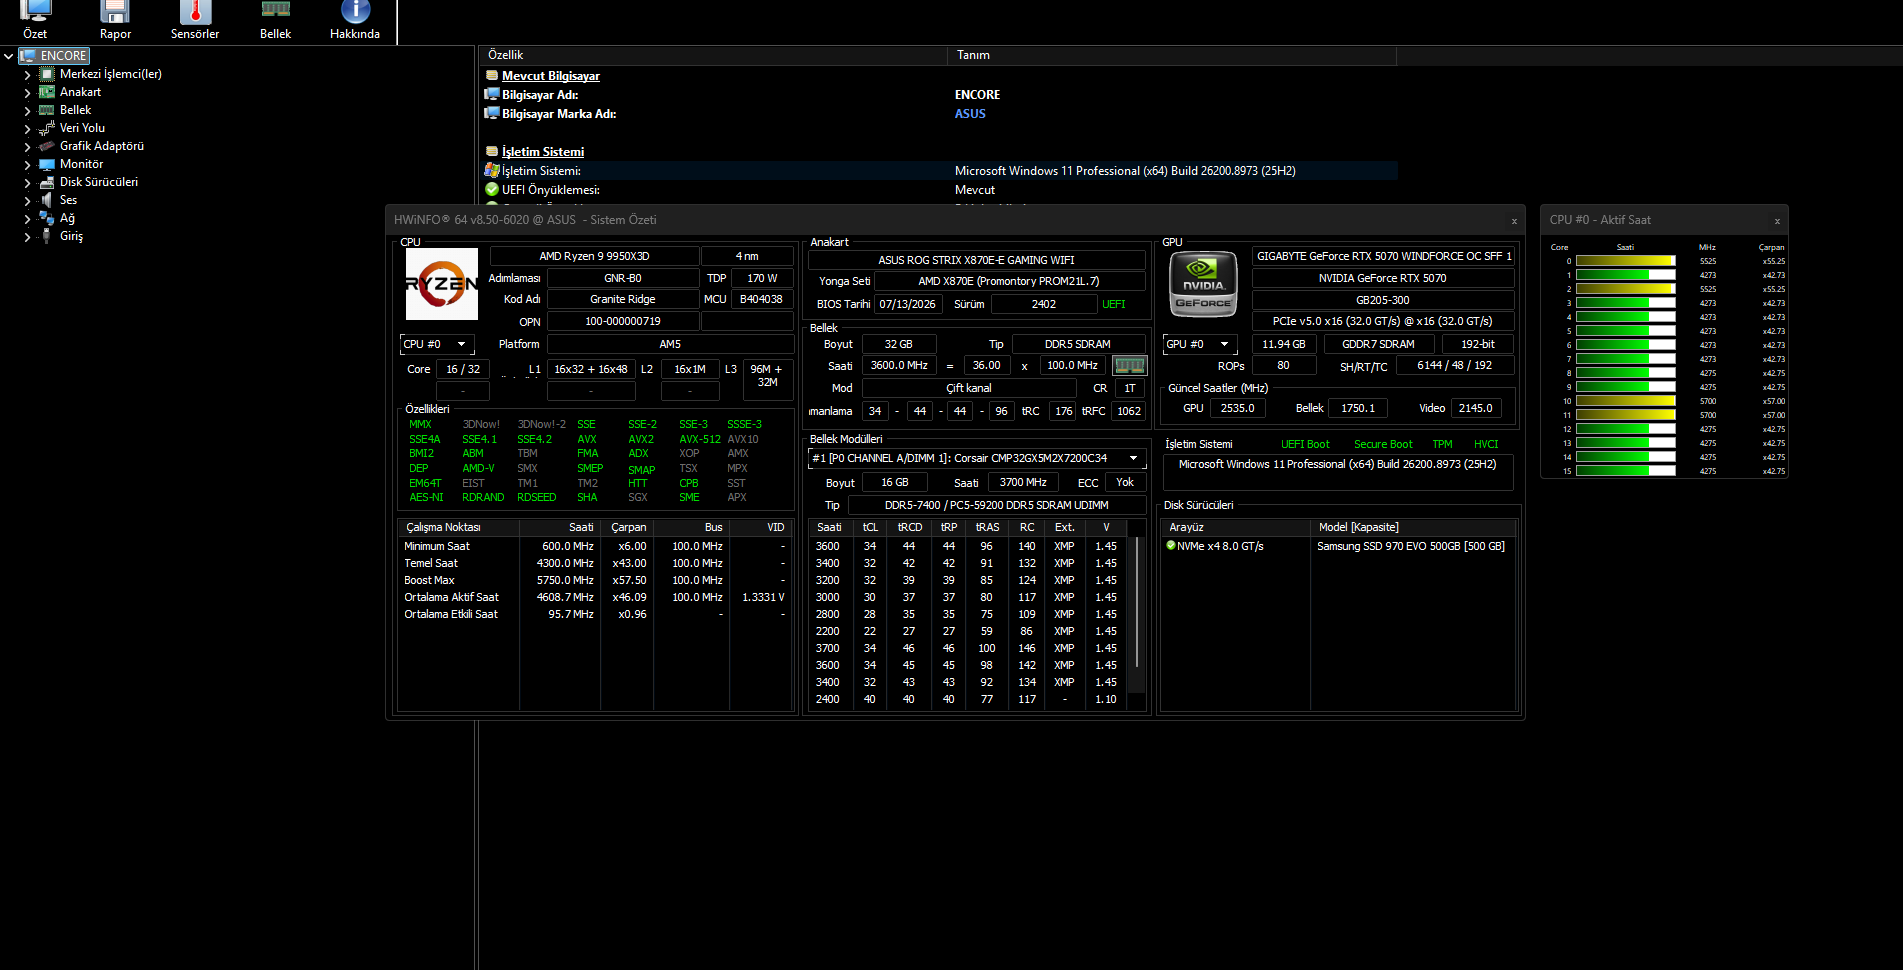
Task: Select the Ağ network icon in tree
Action: (x=47, y=218)
